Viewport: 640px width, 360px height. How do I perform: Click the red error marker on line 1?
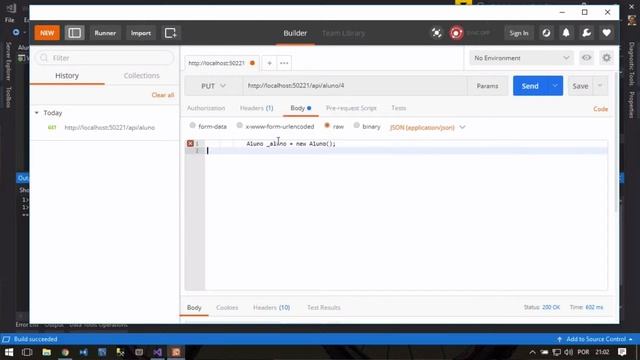pos(190,144)
